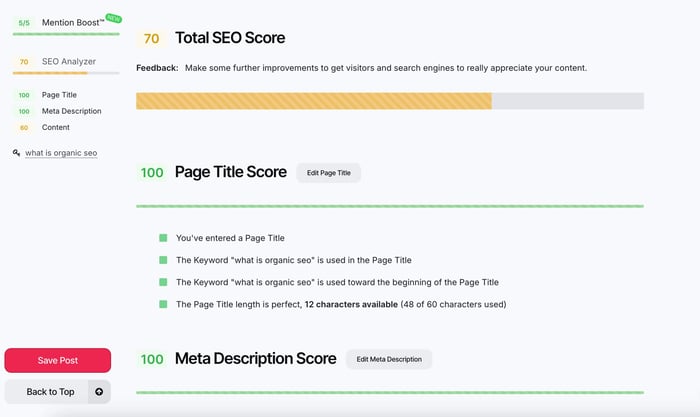Screen dimensions: 700x417
Task: Jump to Meta Description in sidebar list
Action: [x=71, y=111]
